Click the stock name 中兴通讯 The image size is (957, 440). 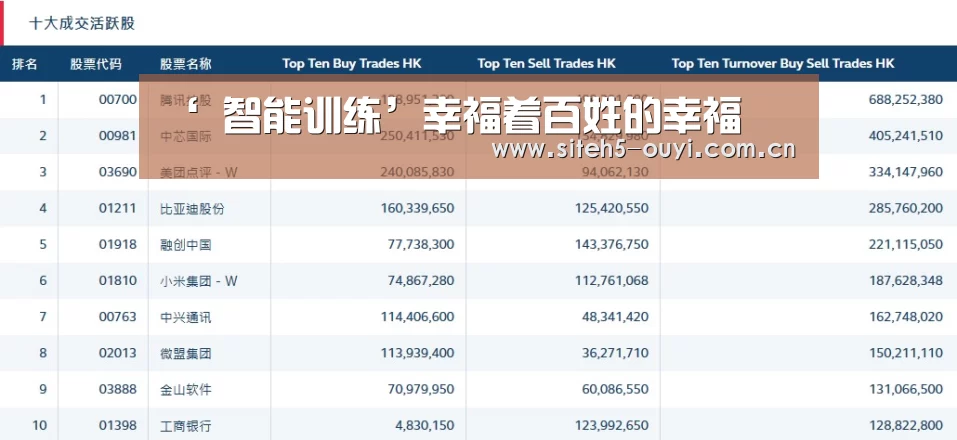[186, 317]
